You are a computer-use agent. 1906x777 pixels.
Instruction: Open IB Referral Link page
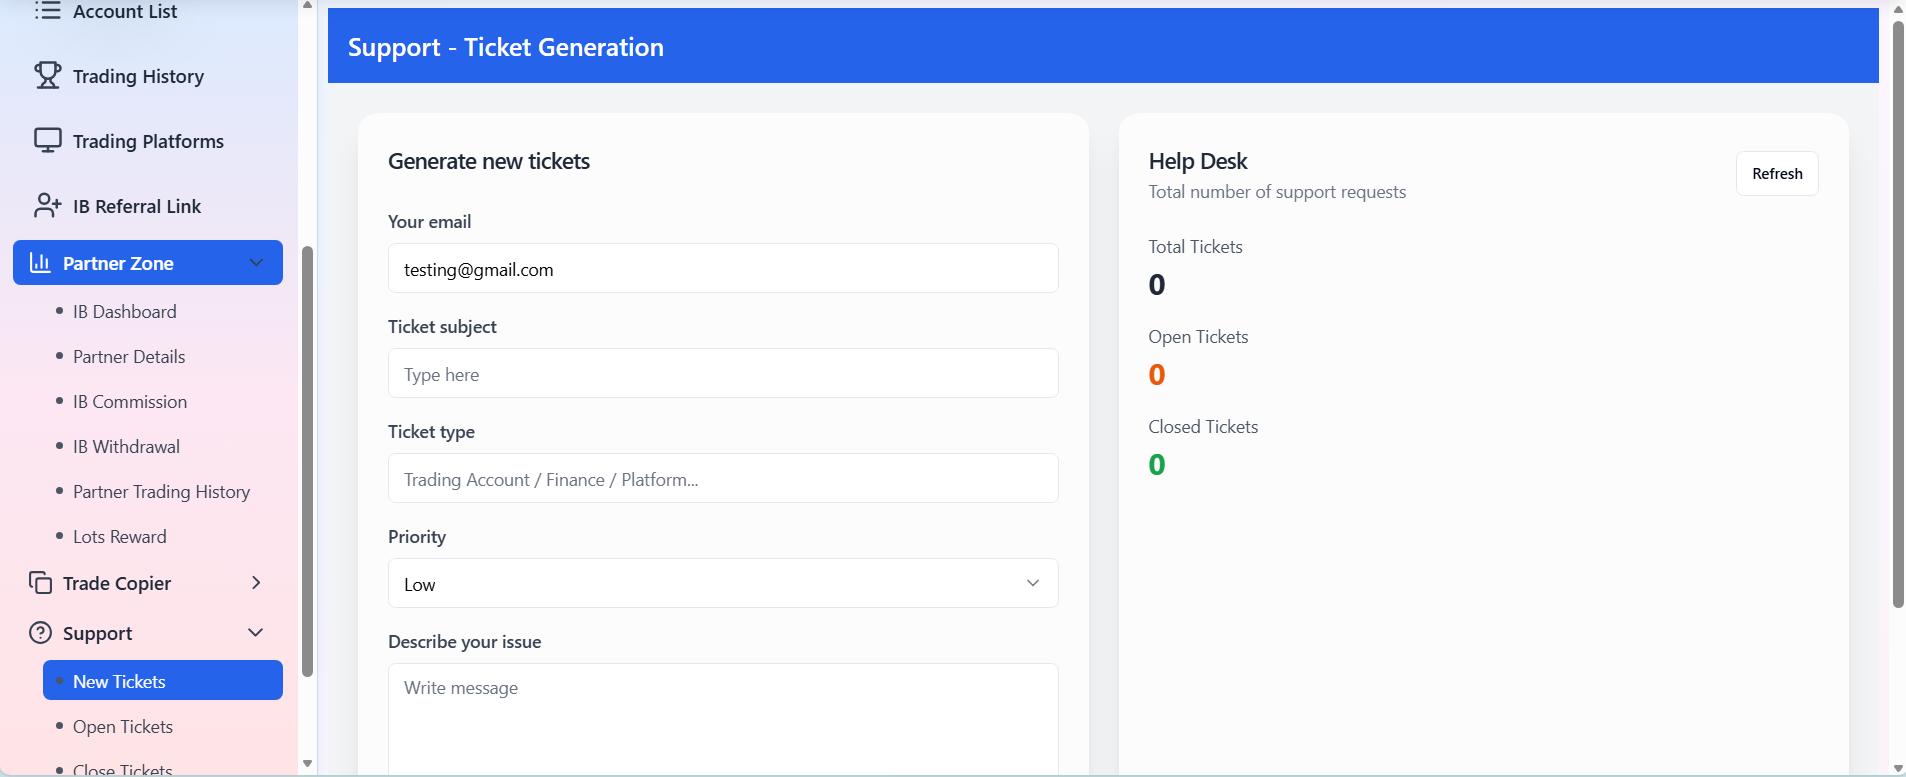click(137, 206)
